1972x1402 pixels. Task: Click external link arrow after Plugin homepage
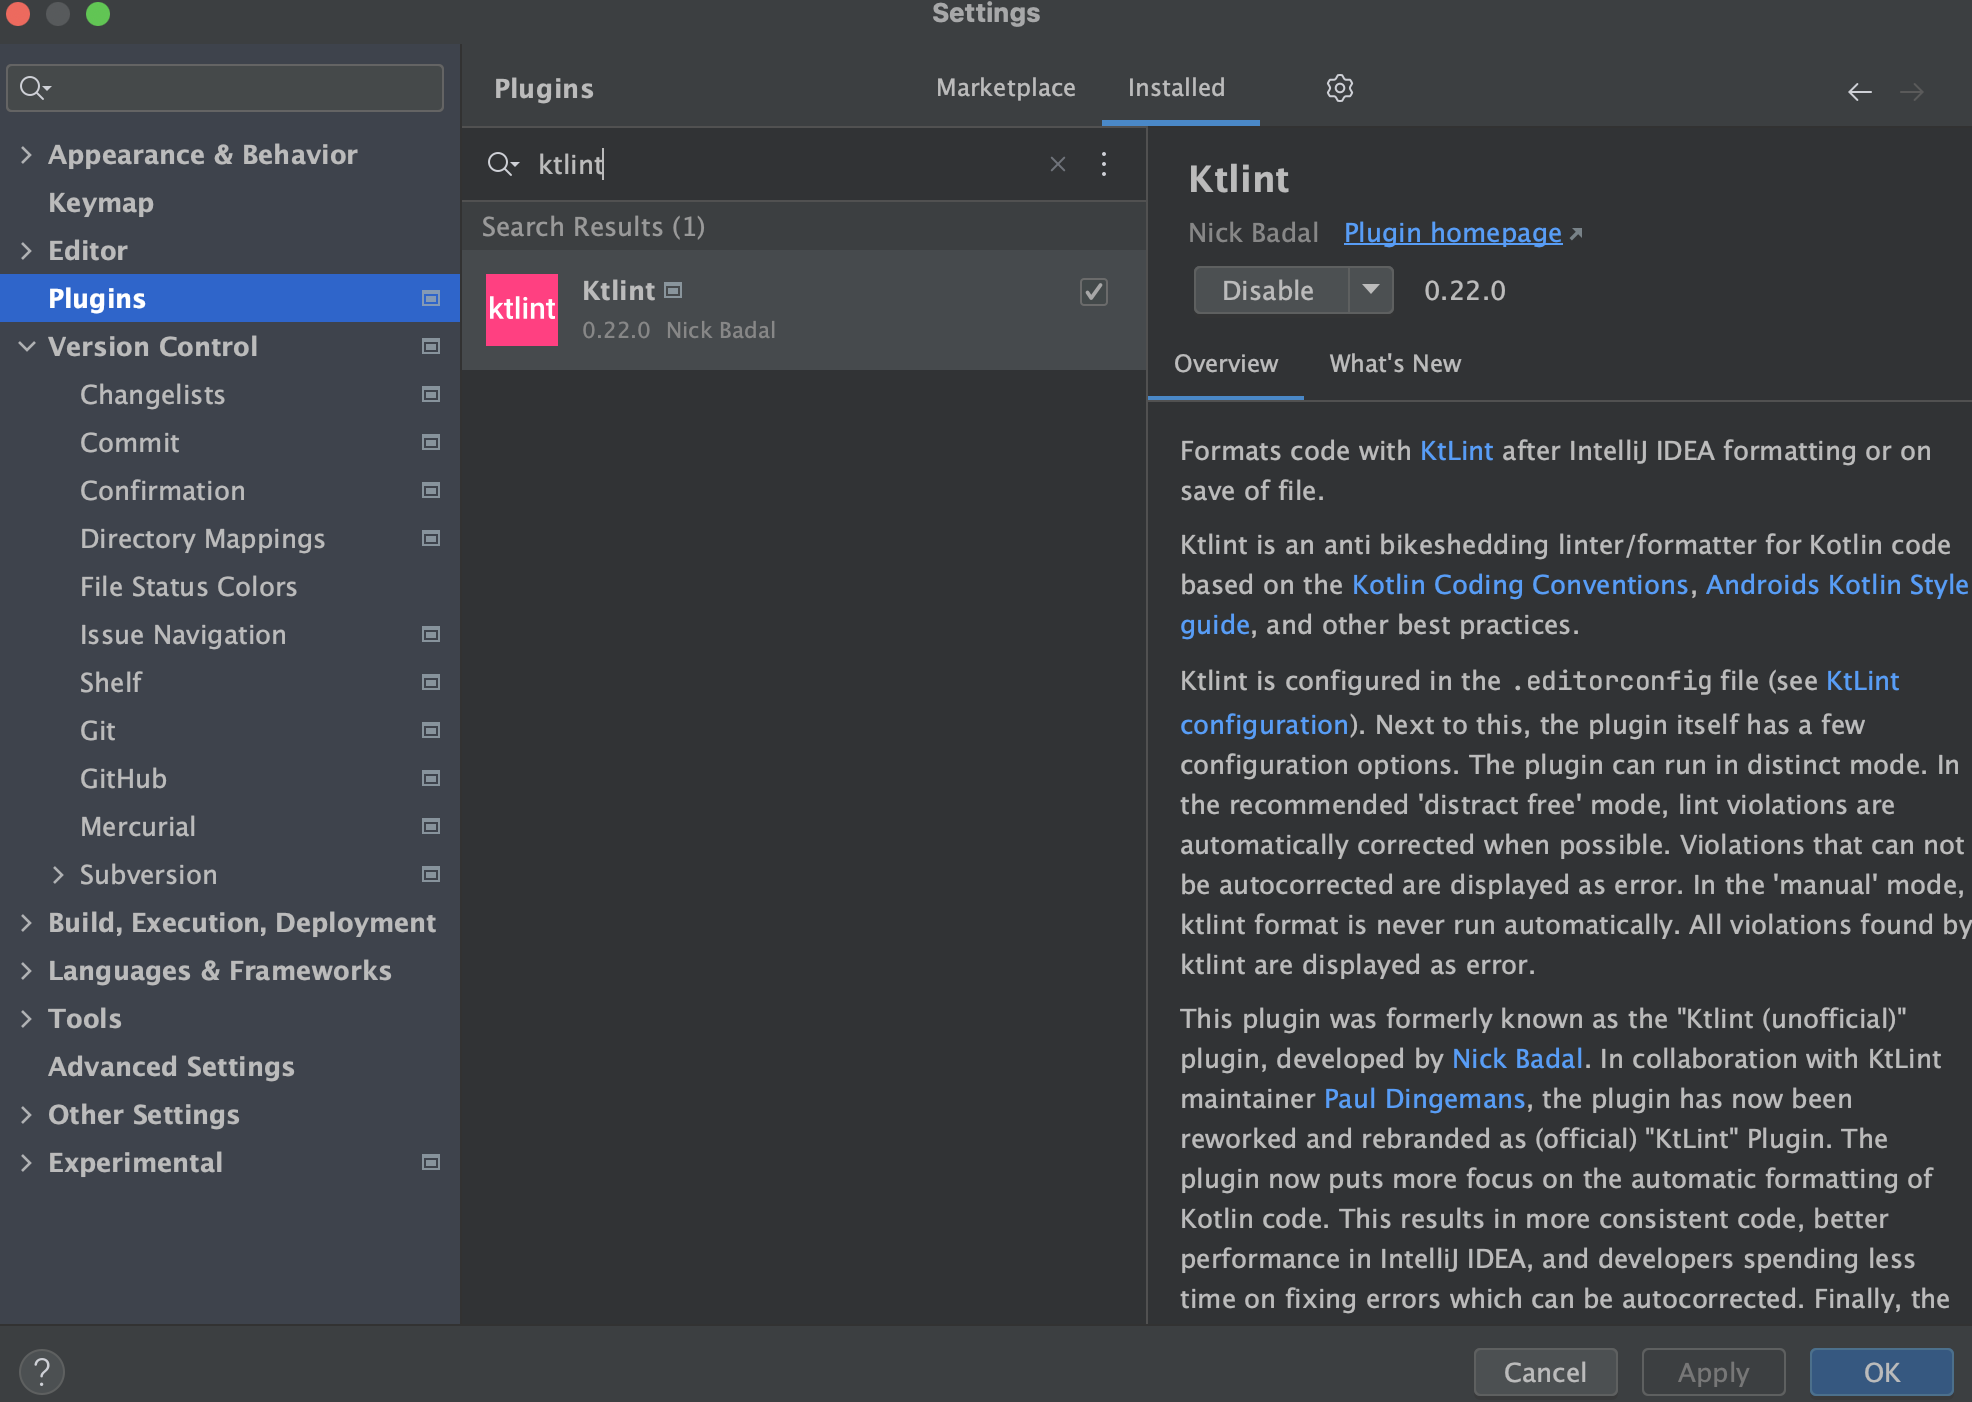[x=1576, y=234]
